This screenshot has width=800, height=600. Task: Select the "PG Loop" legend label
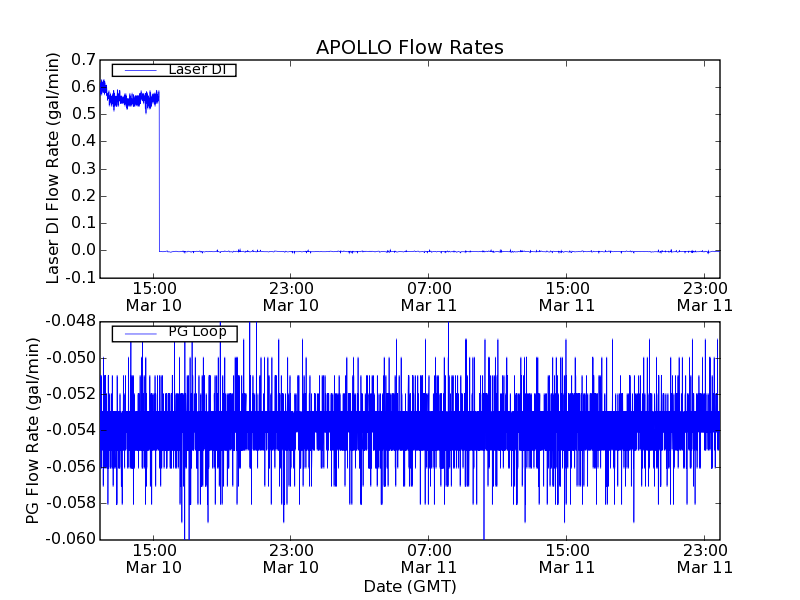(x=197, y=332)
